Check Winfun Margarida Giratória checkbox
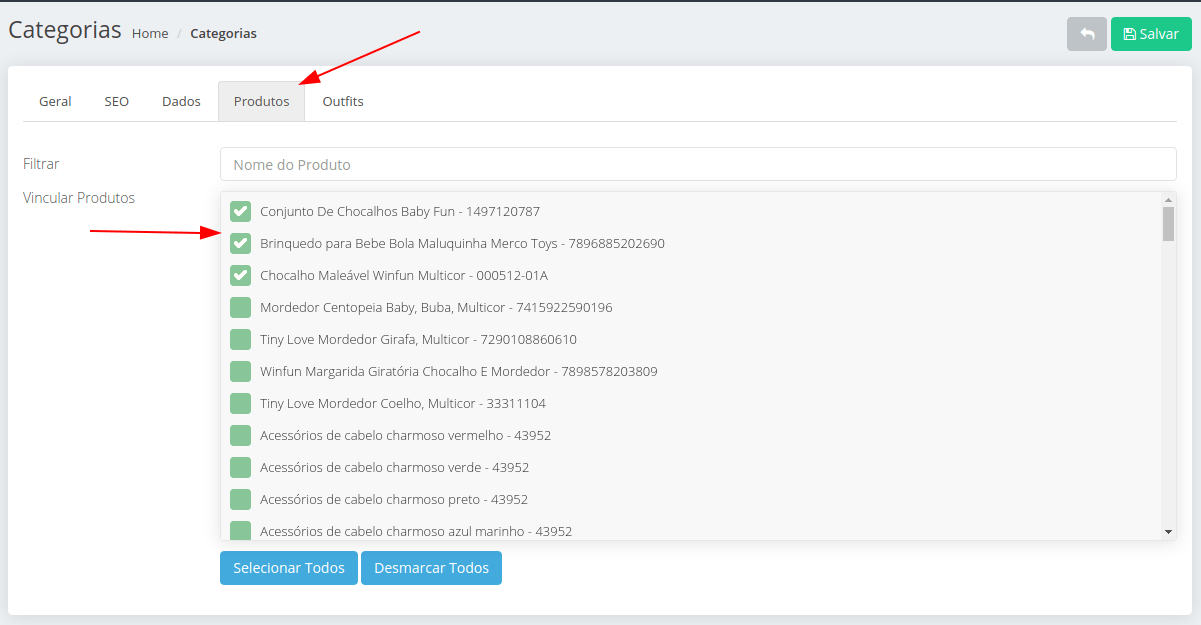Viewport: 1201px width, 625px height. tap(240, 371)
